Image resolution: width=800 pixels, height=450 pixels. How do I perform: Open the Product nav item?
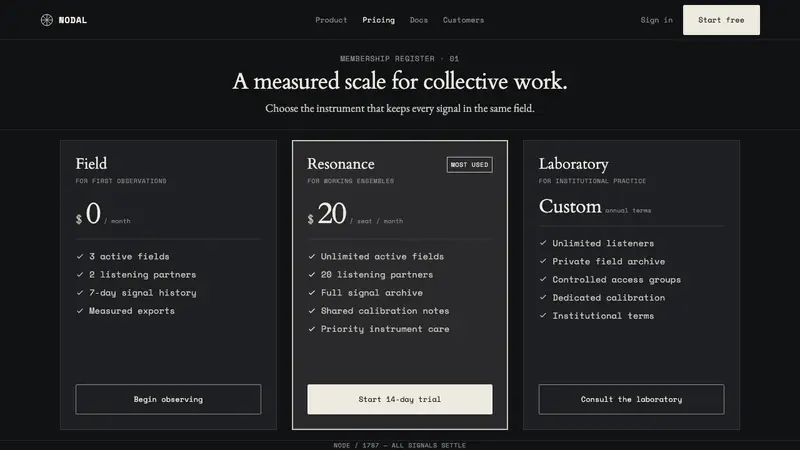coord(331,20)
